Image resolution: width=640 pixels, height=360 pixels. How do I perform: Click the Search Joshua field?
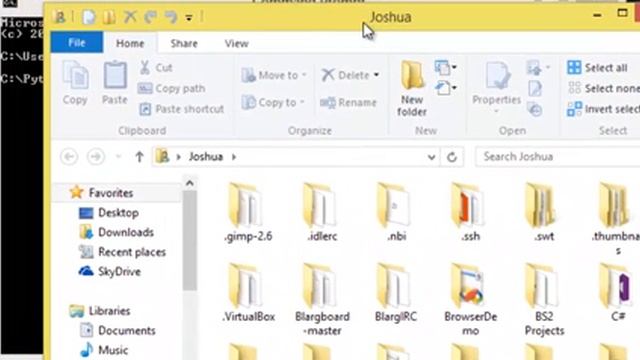tap(558, 157)
